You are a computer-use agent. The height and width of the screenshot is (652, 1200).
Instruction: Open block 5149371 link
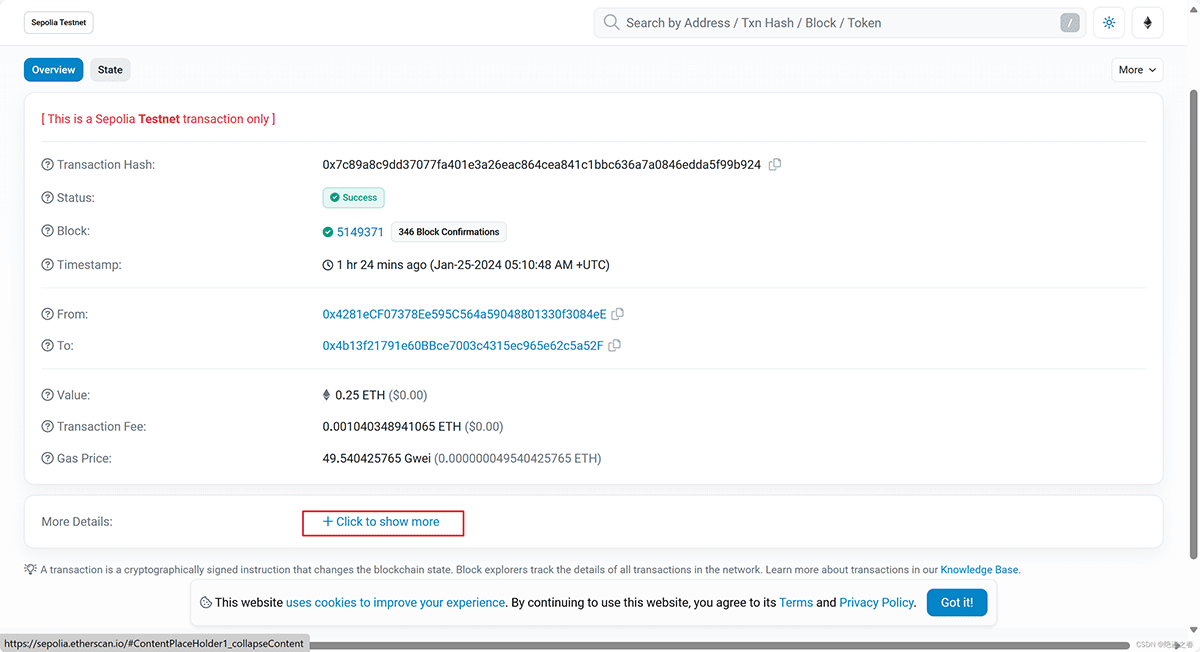[x=360, y=232]
